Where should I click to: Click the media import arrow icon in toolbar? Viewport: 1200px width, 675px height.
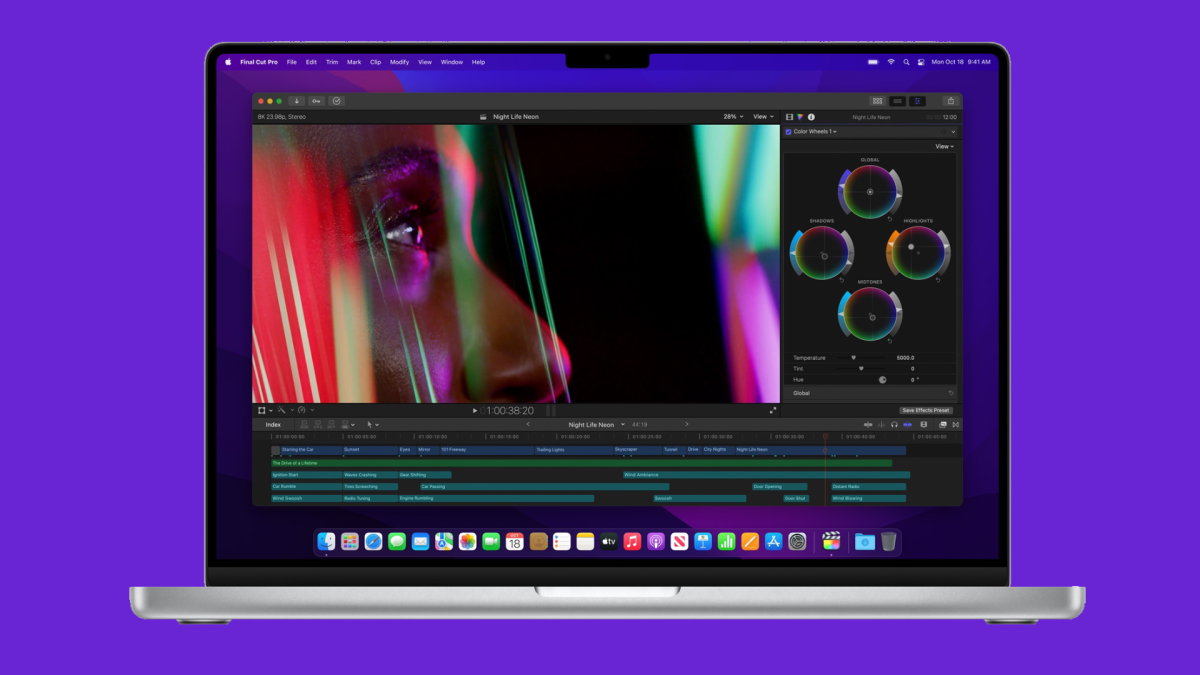click(x=297, y=100)
